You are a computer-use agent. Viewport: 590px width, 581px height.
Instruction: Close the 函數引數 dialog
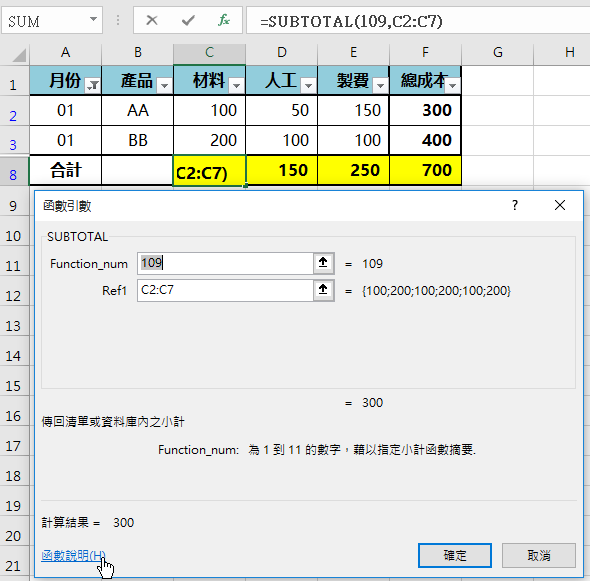pos(560,205)
